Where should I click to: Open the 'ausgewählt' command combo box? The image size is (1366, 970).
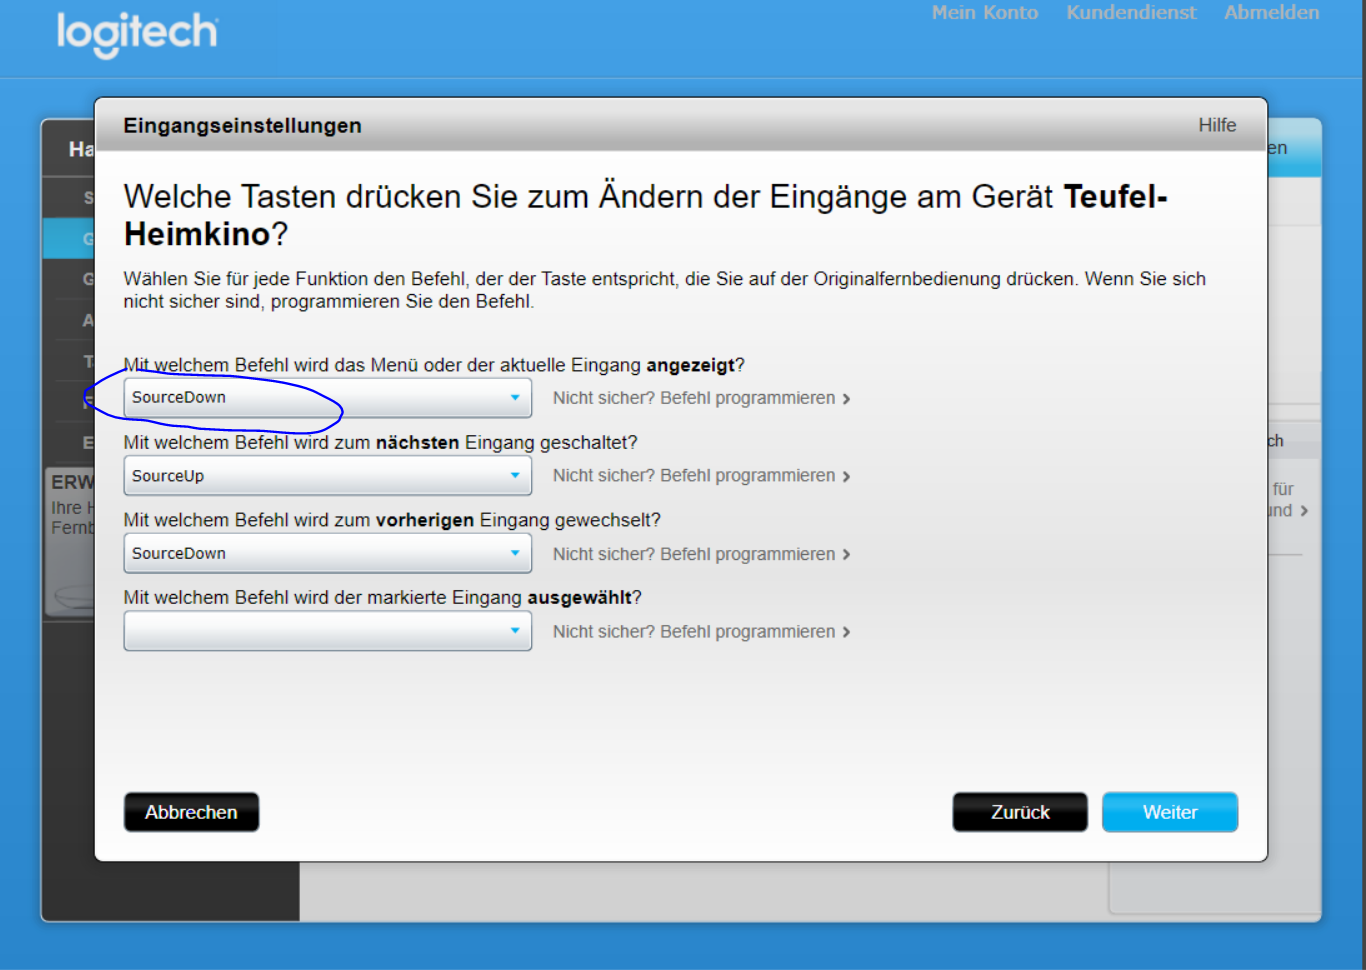tap(327, 631)
